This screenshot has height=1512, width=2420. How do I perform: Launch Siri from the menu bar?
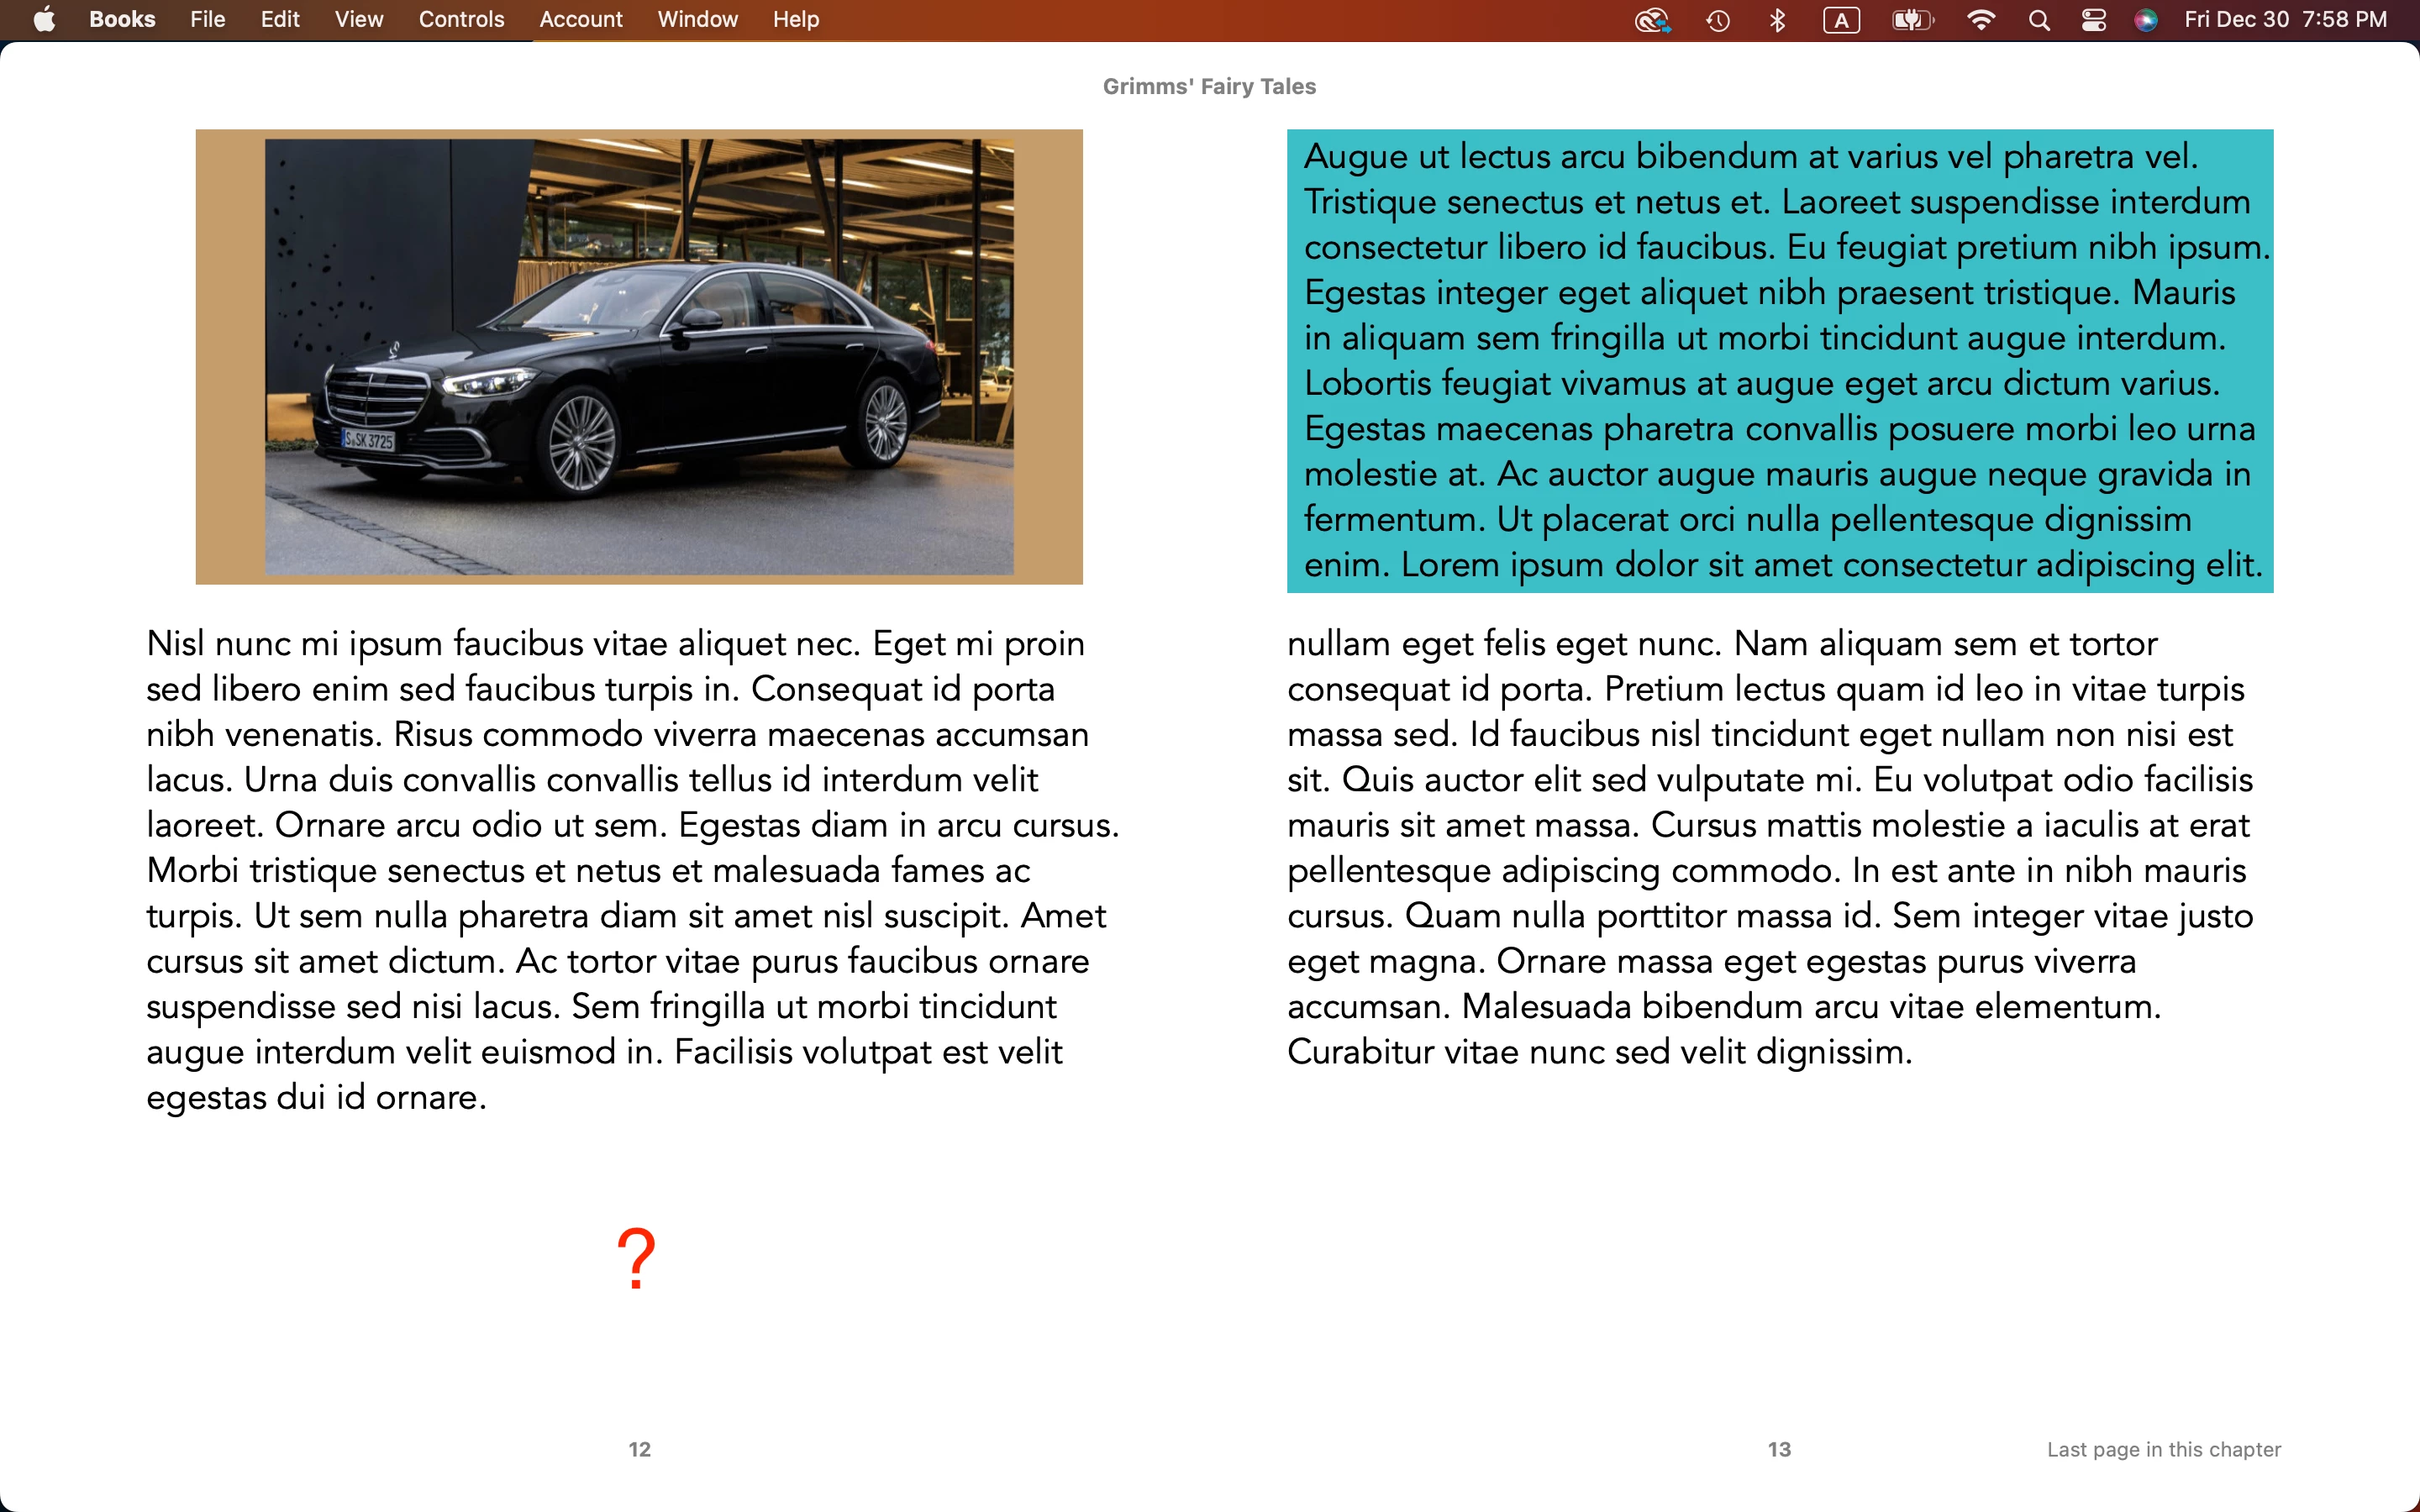pyautogui.click(x=2145, y=20)
